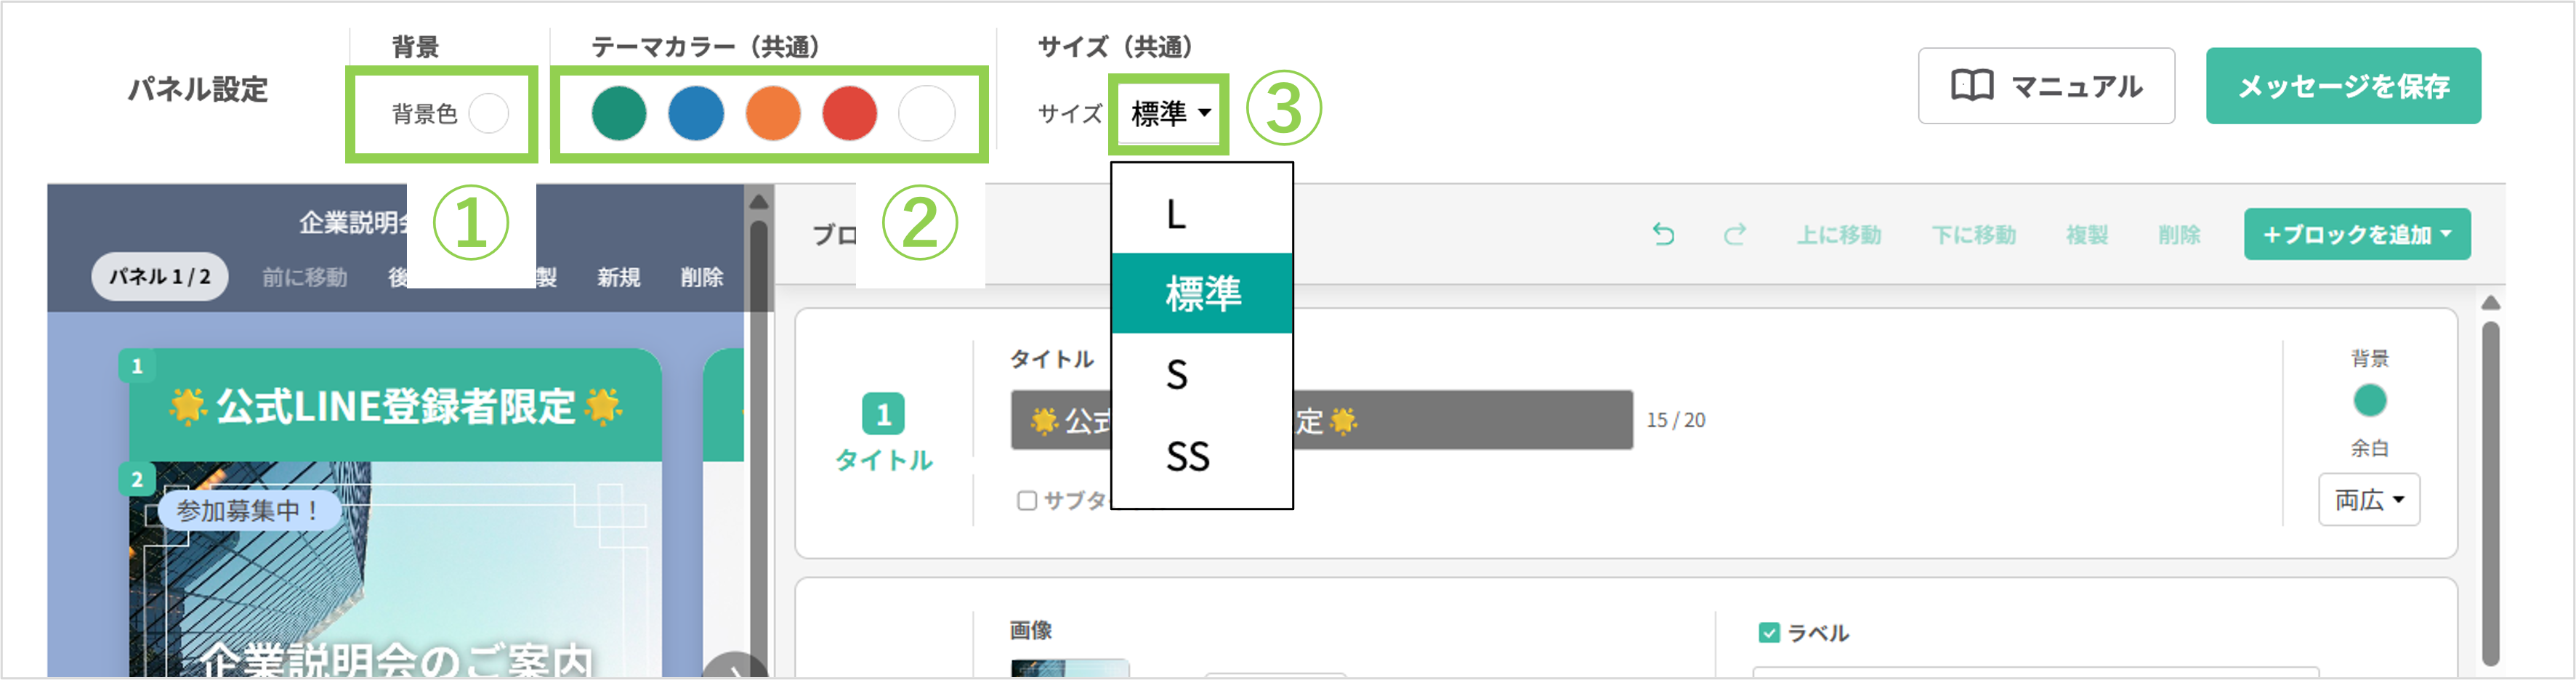This screenshot has height=680, width=2576.
Task: Open the マニュアル book icon button
Action: (2045, 86)
